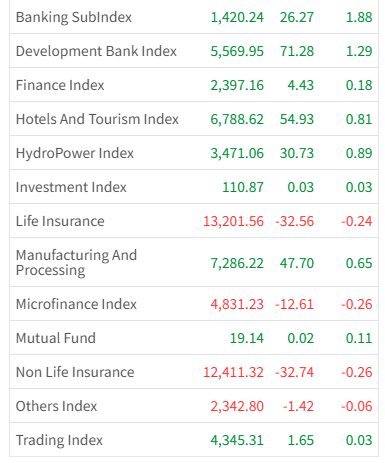Click Trading Index value 4,345.31
The height and width of the screenshot is (463, 385).
(237, 440)
